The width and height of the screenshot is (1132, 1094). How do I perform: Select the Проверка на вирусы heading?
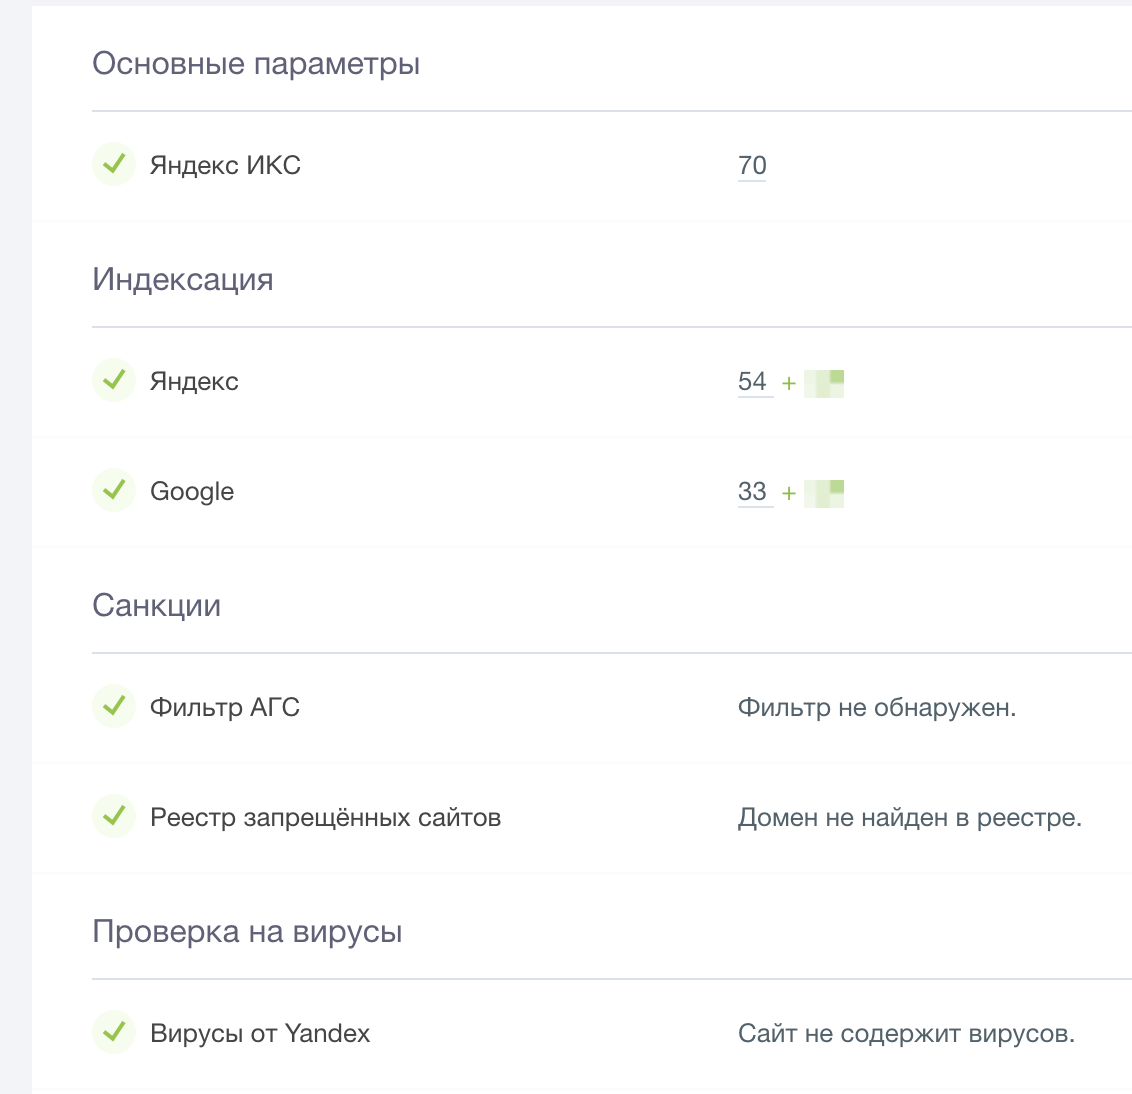(x=247, y=932)
